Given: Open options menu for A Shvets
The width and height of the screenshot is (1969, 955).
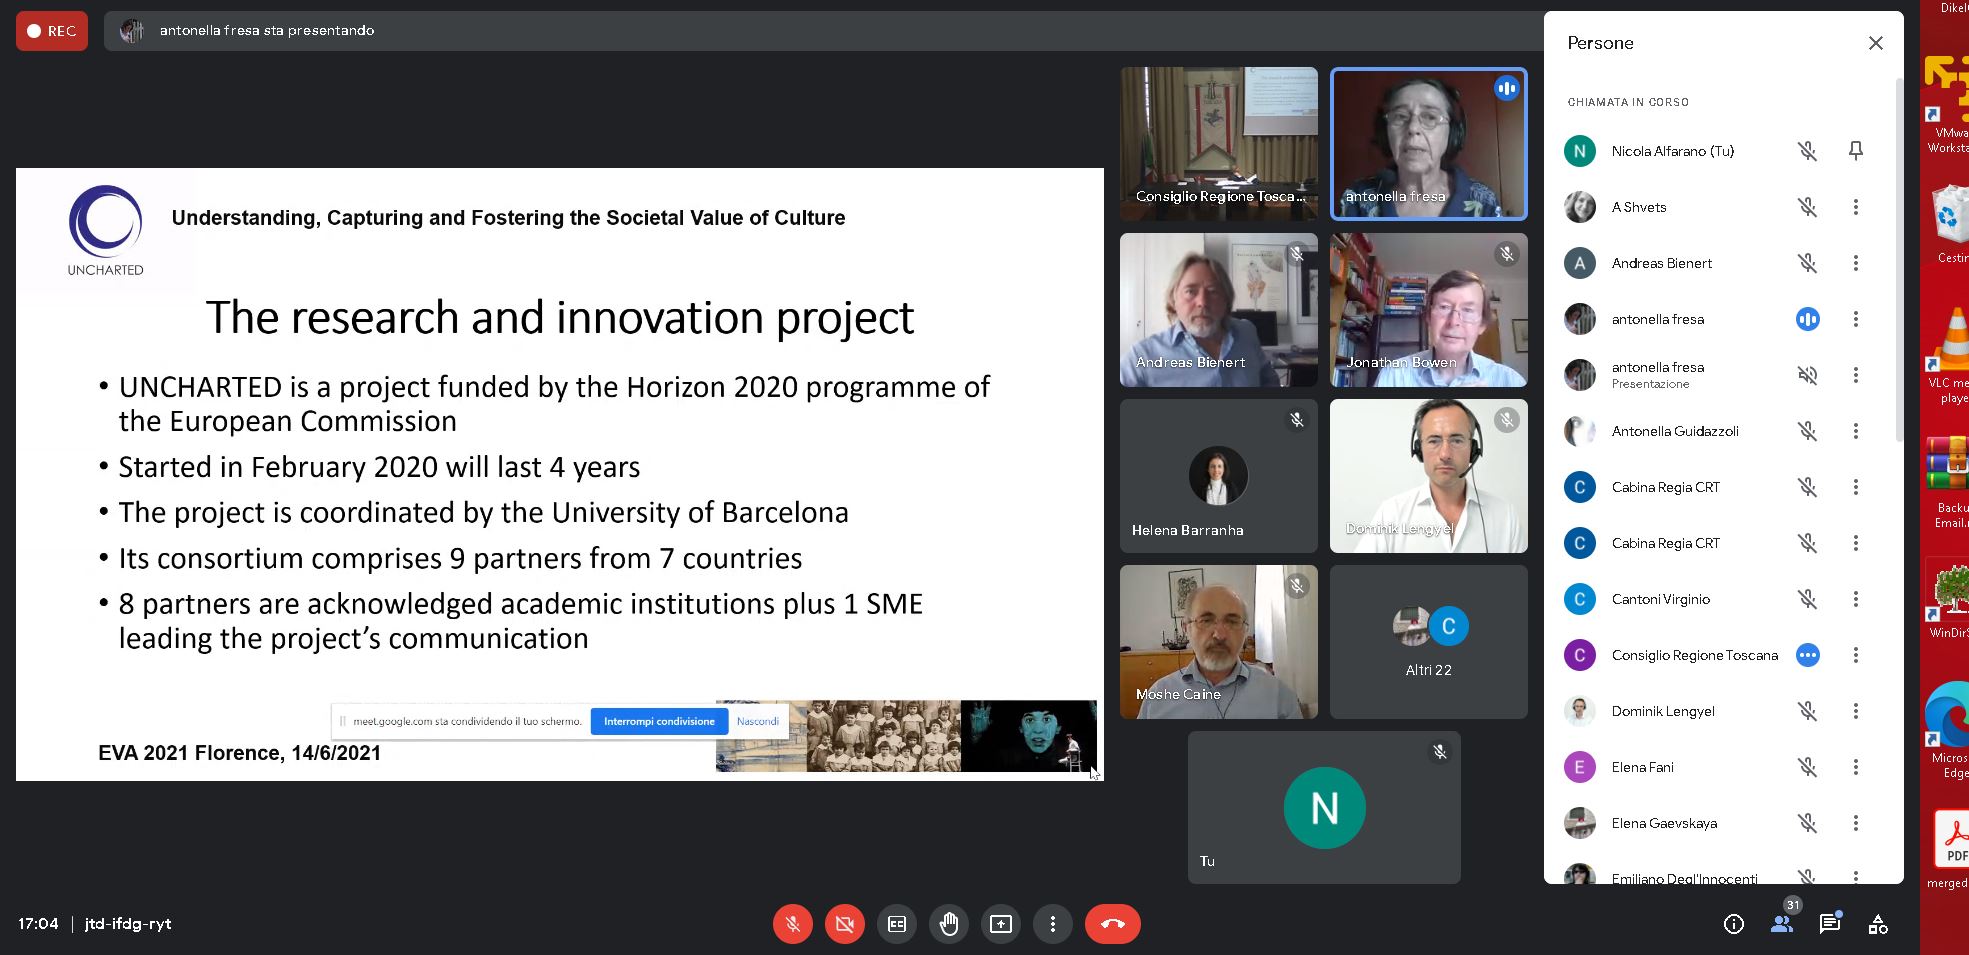Looking at the screenshot, I should (x=1856, y=207).
